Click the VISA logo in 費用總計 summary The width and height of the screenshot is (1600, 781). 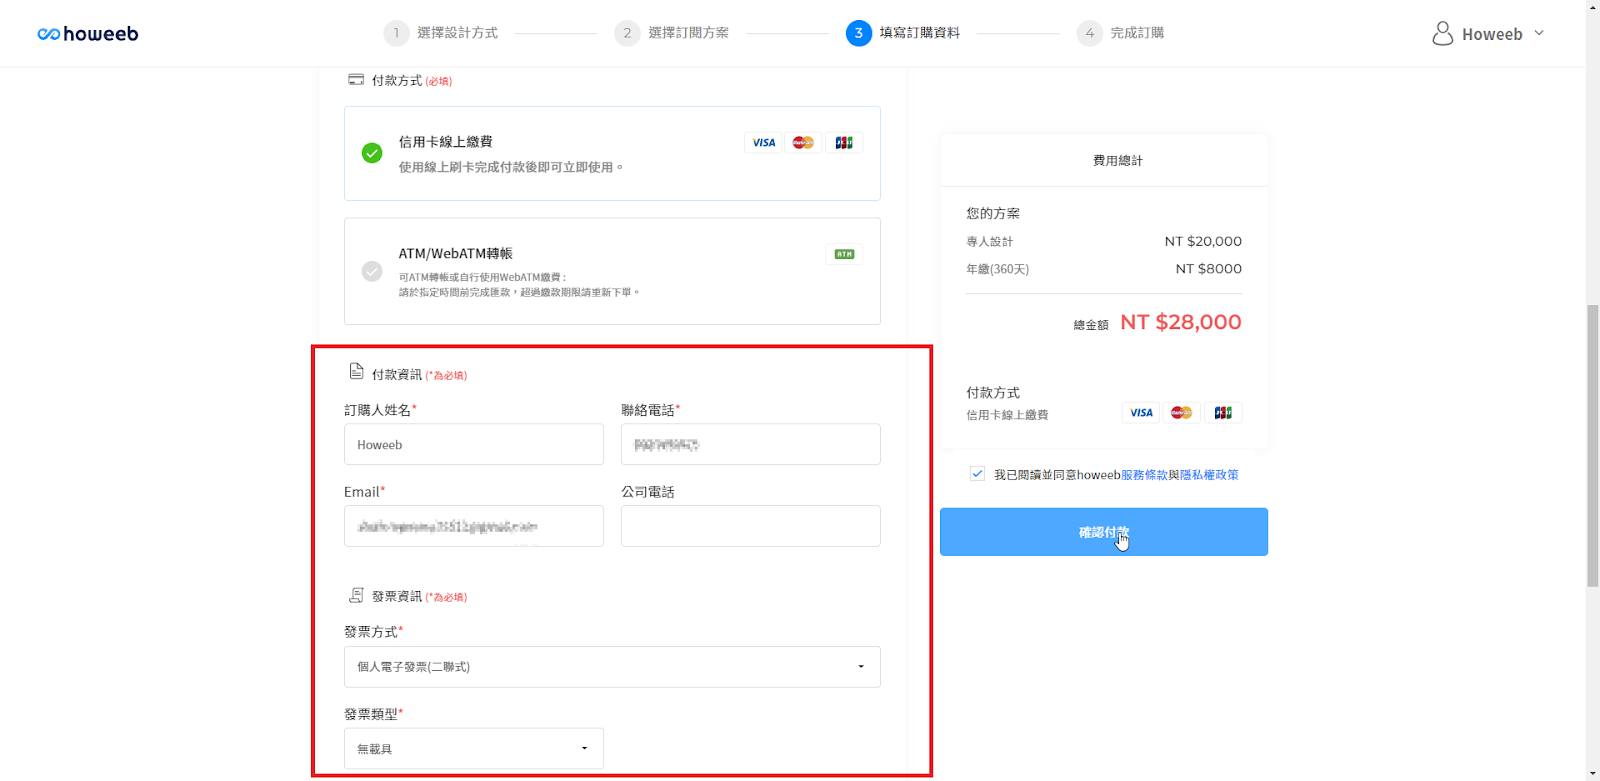pyautogui.click(x=1141, y=413)
